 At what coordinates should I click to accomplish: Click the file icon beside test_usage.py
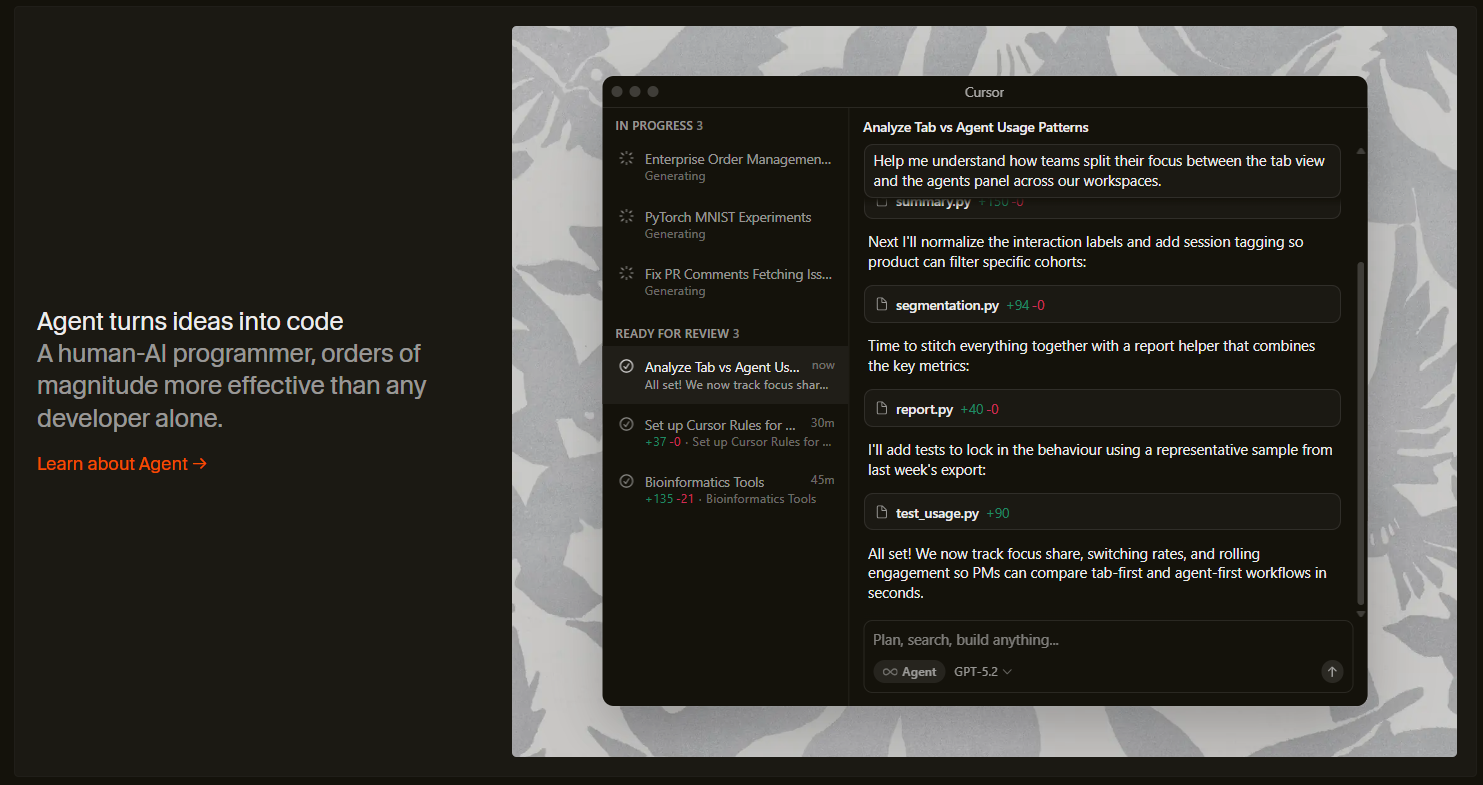pos(881,513)
